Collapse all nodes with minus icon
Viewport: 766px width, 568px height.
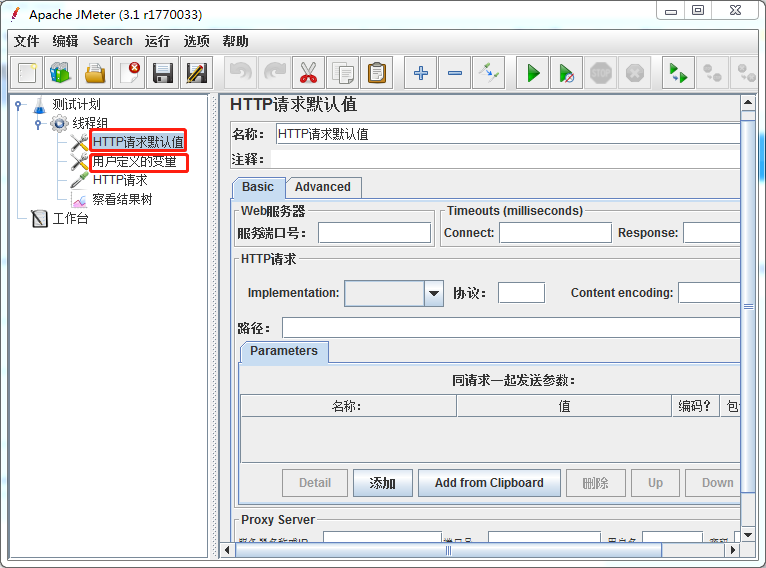[455, 73]
